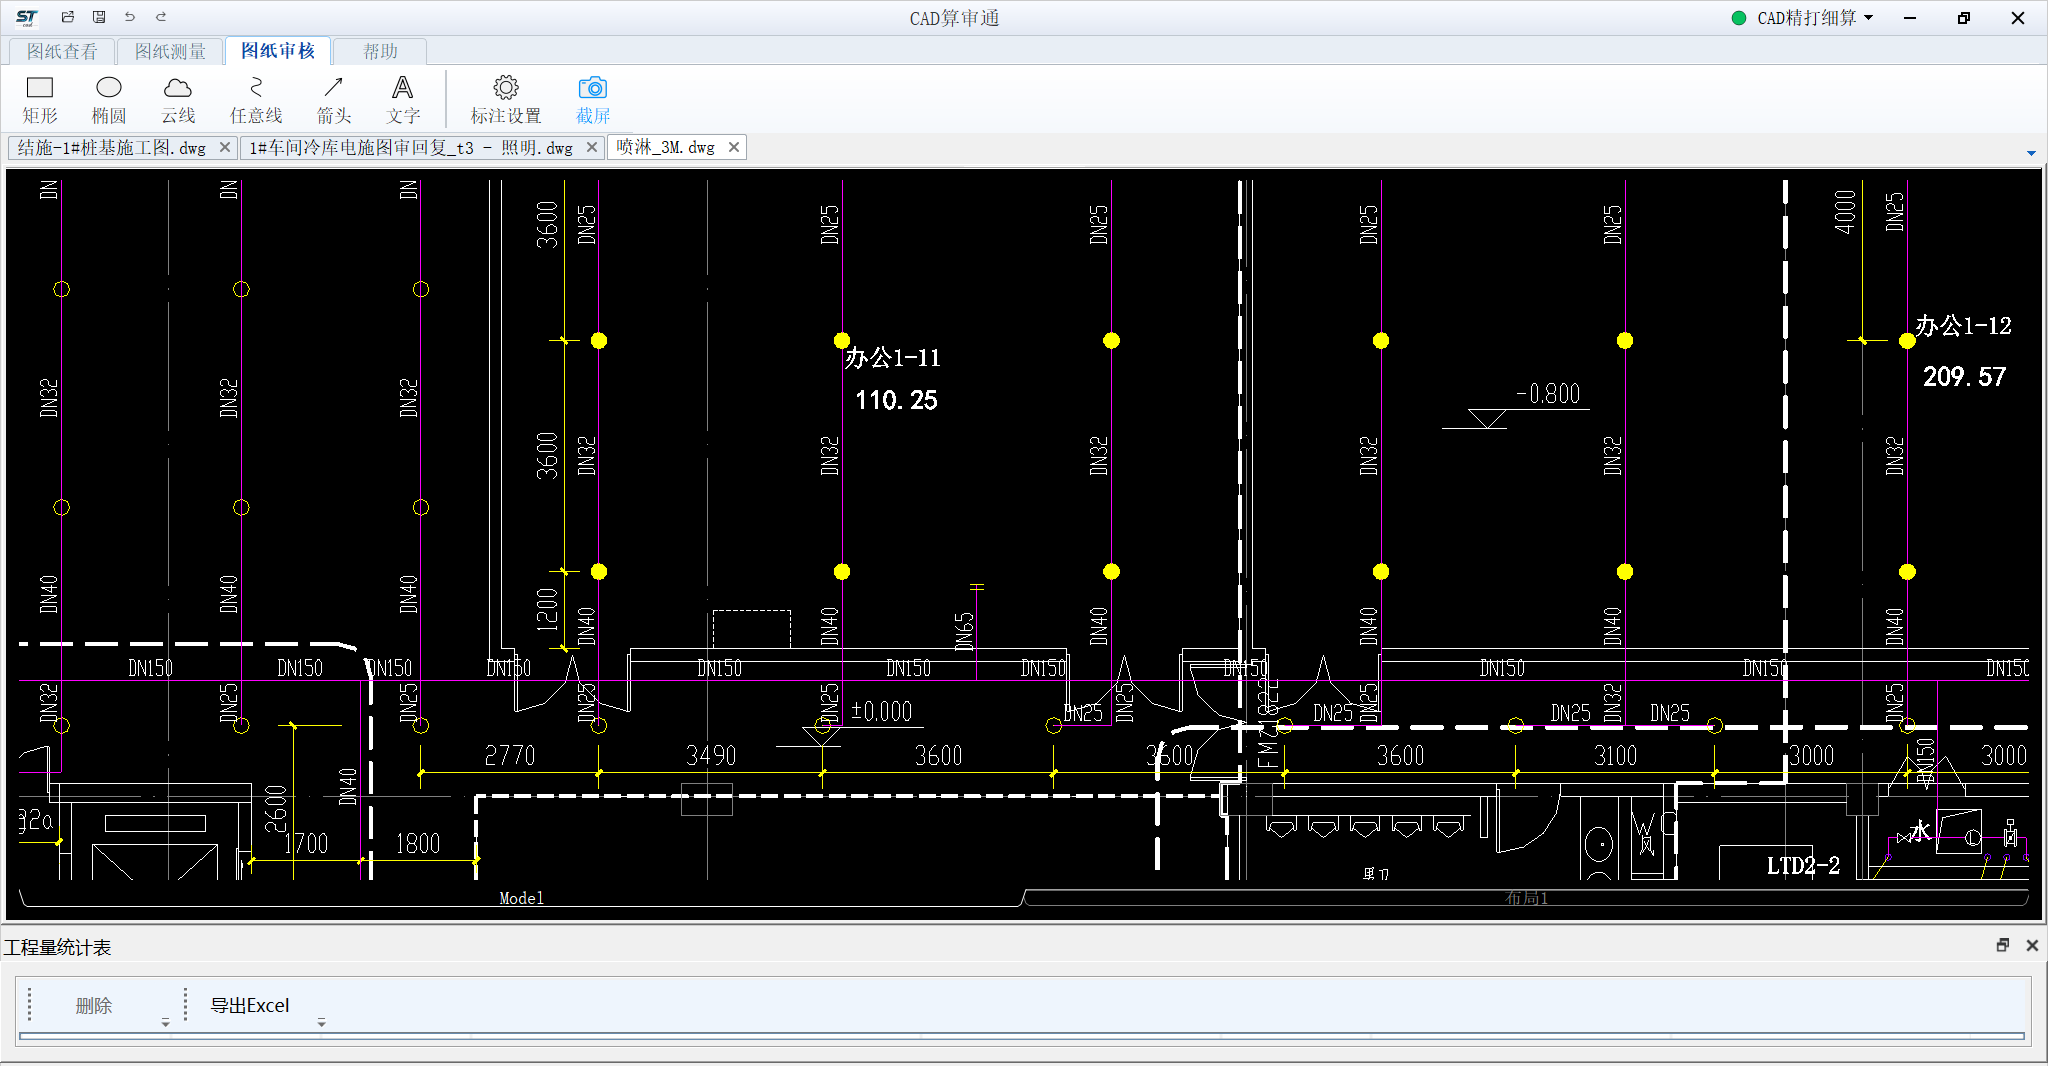Choose the 云线 cloud line tool
This screenshot has height=1066, width=2048.
click(178, 100)
